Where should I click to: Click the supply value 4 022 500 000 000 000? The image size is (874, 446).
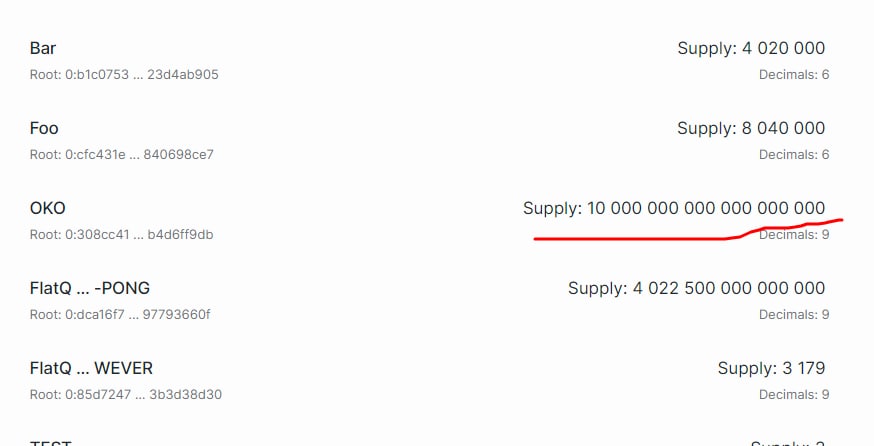(x=697, y=288)
